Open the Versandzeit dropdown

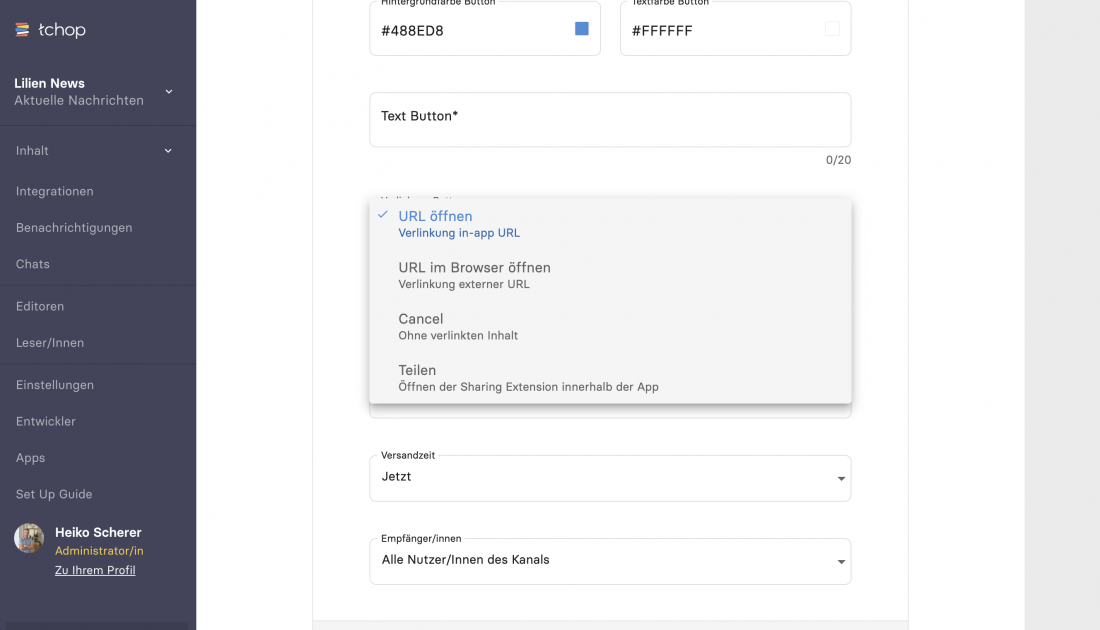[610, 477]
